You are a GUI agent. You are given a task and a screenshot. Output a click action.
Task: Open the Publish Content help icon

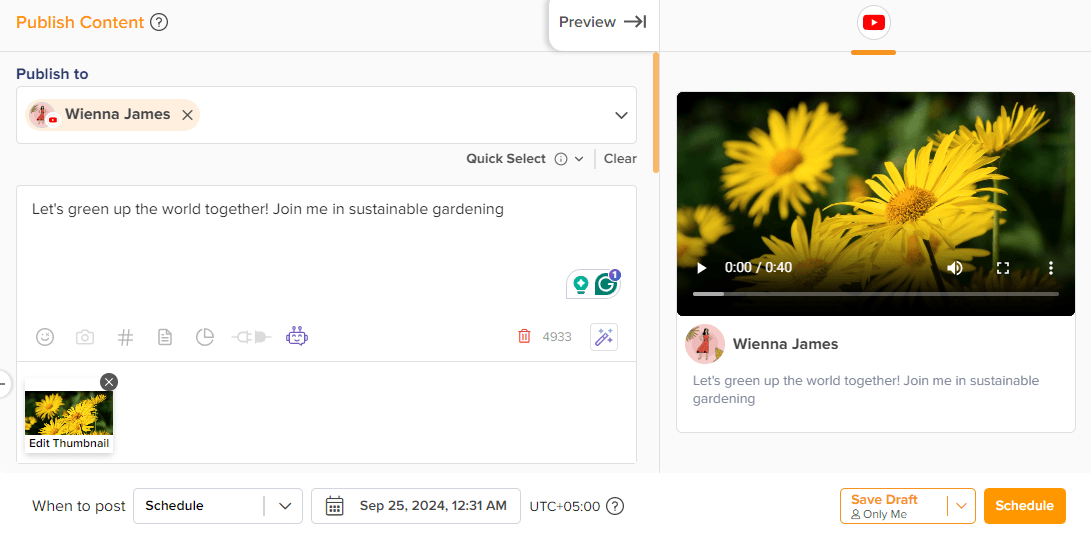(x=159, y=23)
